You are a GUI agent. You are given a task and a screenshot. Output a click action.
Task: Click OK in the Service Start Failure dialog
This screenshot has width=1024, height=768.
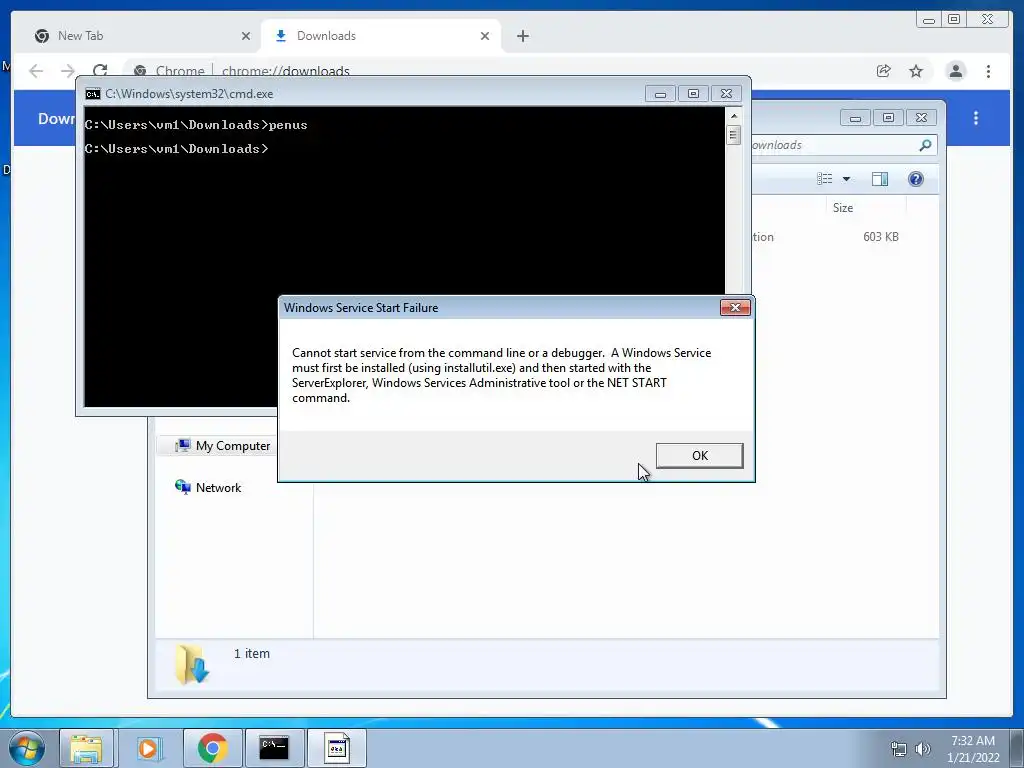pyautogui.click(x=699, y=455)
